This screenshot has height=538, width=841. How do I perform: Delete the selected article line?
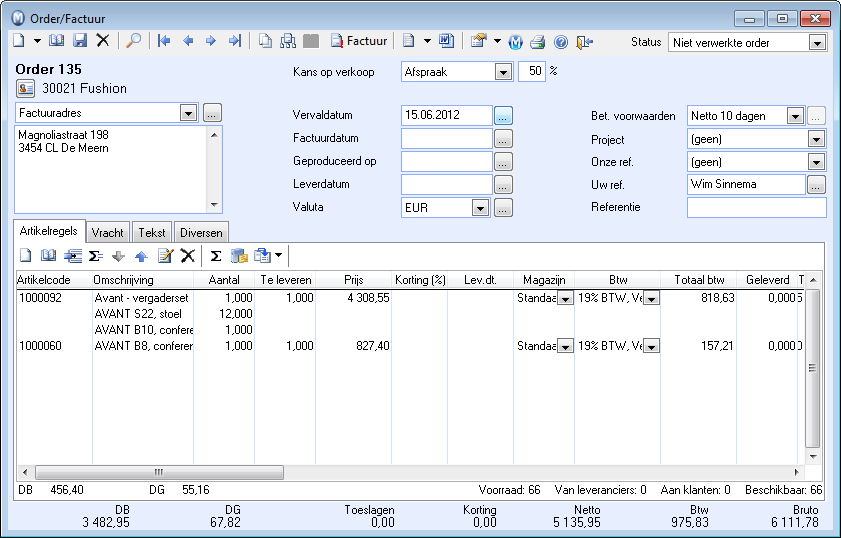(x=187, y=256)
